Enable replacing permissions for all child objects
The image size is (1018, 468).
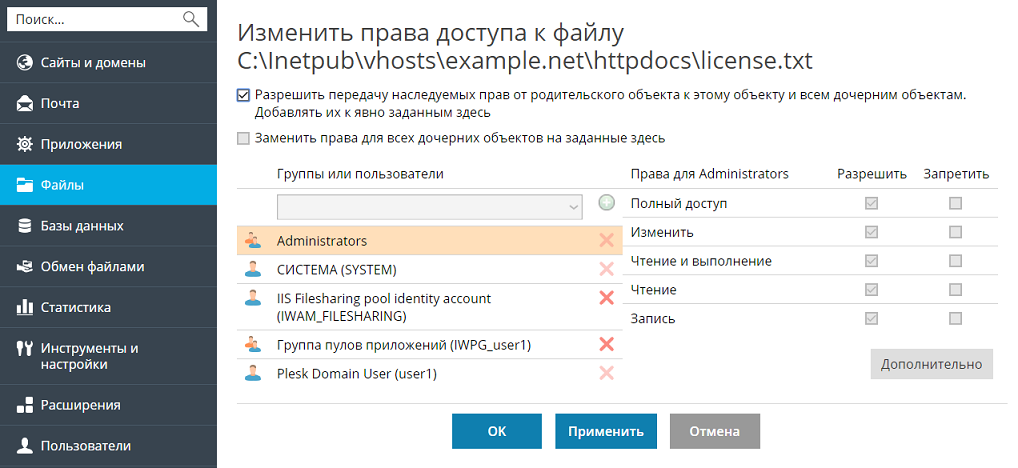[244, 139]
